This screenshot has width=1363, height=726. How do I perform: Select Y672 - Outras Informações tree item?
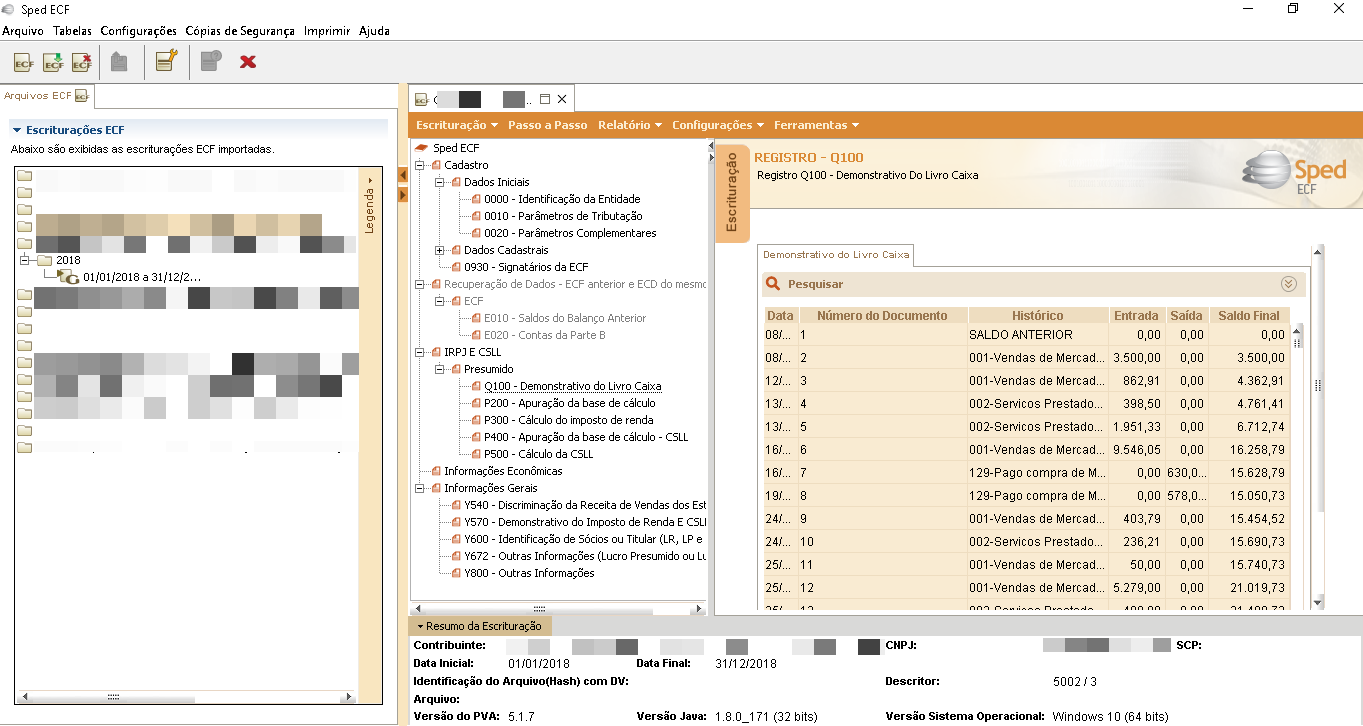pos(585,556)
